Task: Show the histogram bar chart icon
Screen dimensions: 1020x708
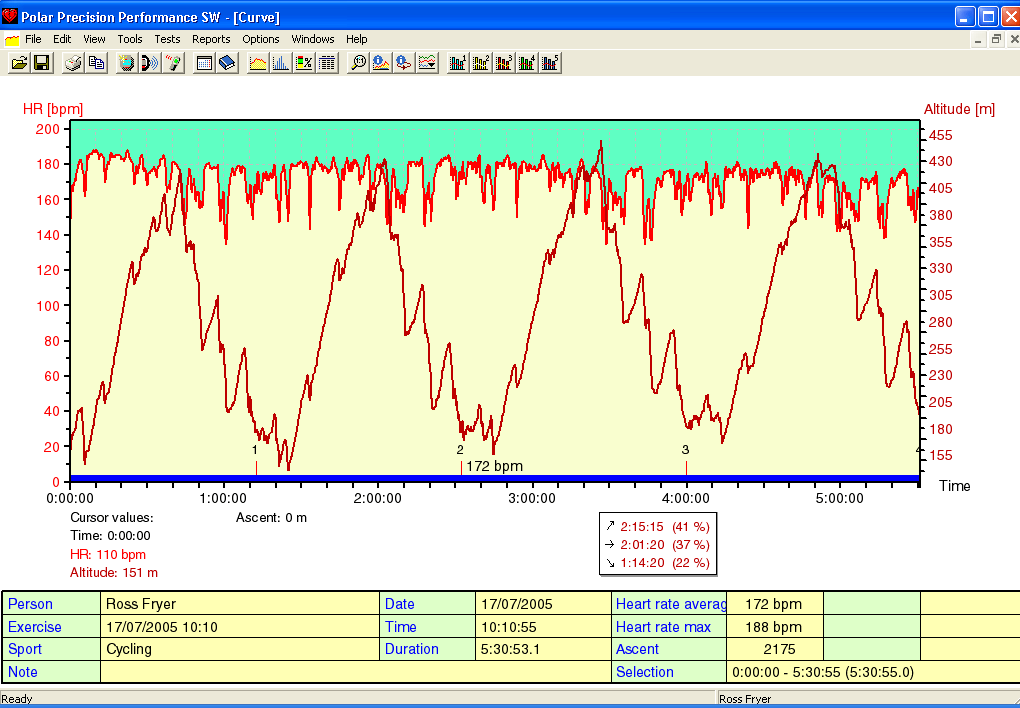Action: 281,63
